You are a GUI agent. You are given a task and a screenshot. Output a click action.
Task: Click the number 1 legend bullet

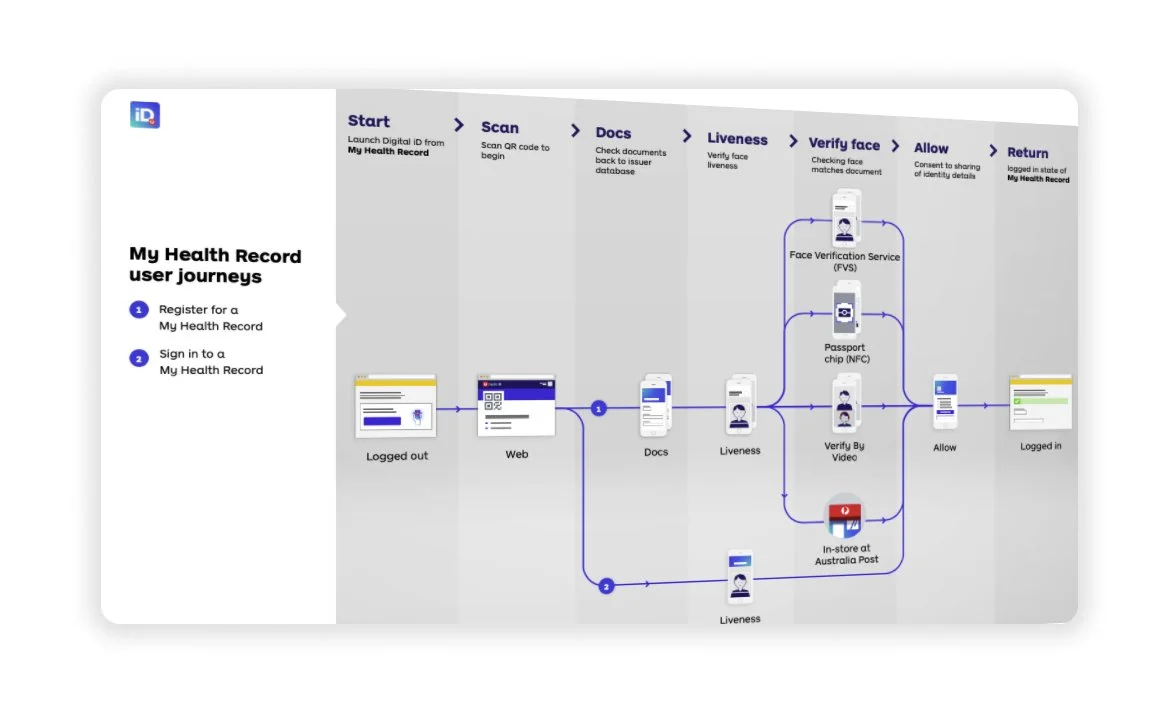click(x=139, y=309)
